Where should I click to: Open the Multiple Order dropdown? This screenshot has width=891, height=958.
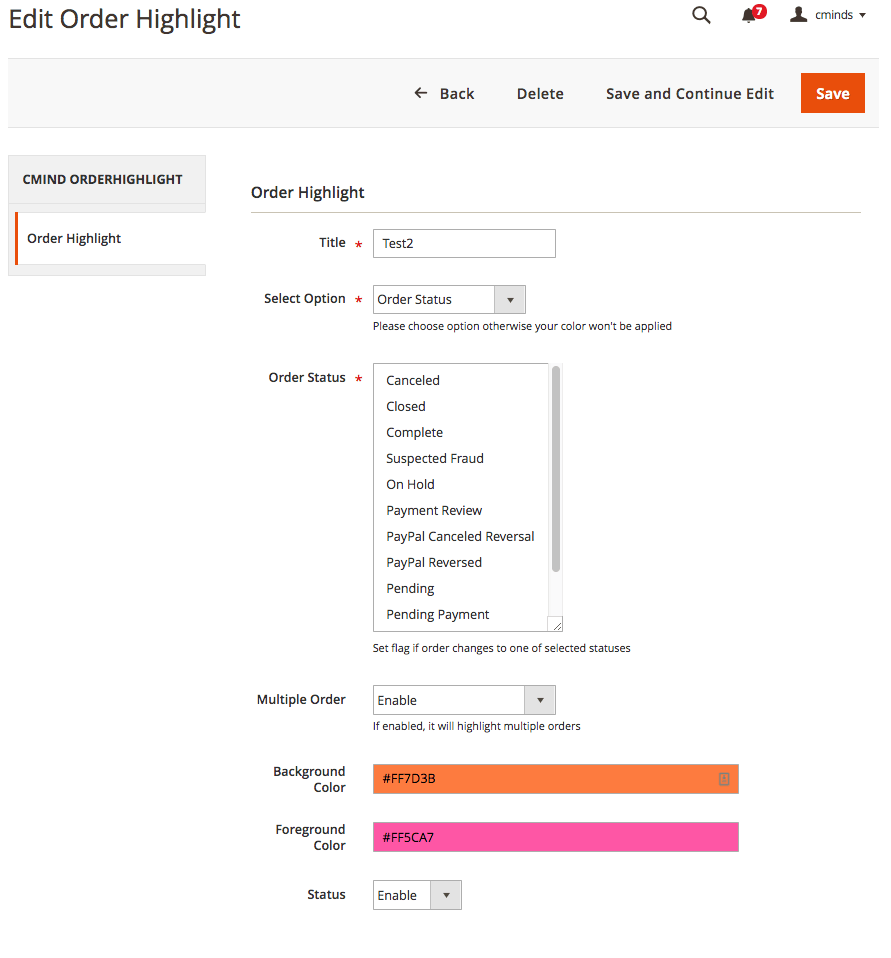464,700
